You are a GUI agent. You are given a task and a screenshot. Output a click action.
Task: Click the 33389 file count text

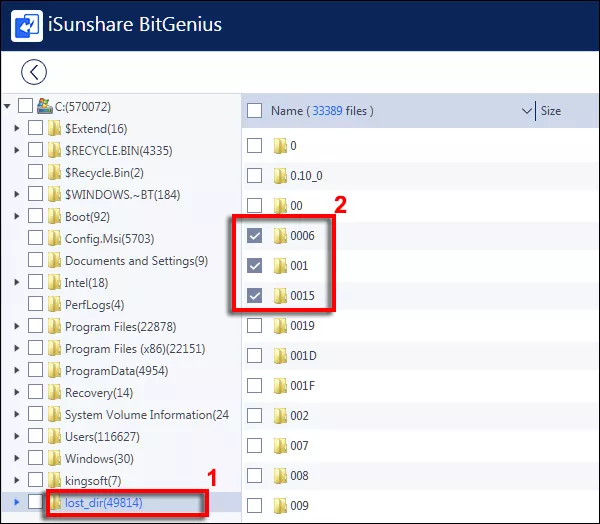pyautogui.click(x=327, y=111)
